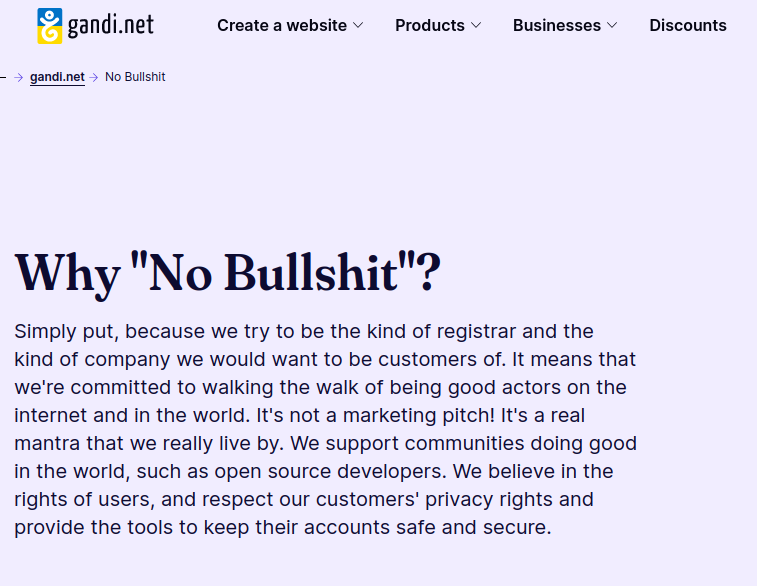Expand the Businesses chevron arrow
Screen dimensions: 757x586
point(612,26)
